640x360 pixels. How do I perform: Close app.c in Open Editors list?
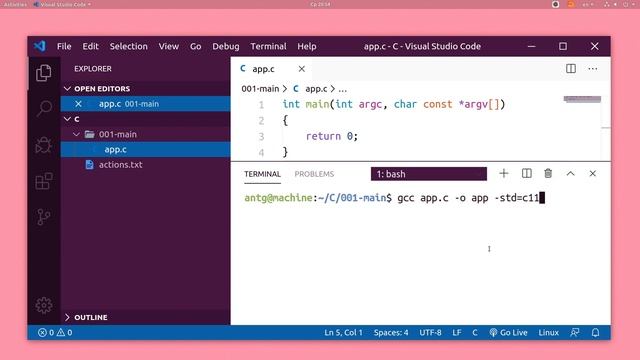coord(78,104)
